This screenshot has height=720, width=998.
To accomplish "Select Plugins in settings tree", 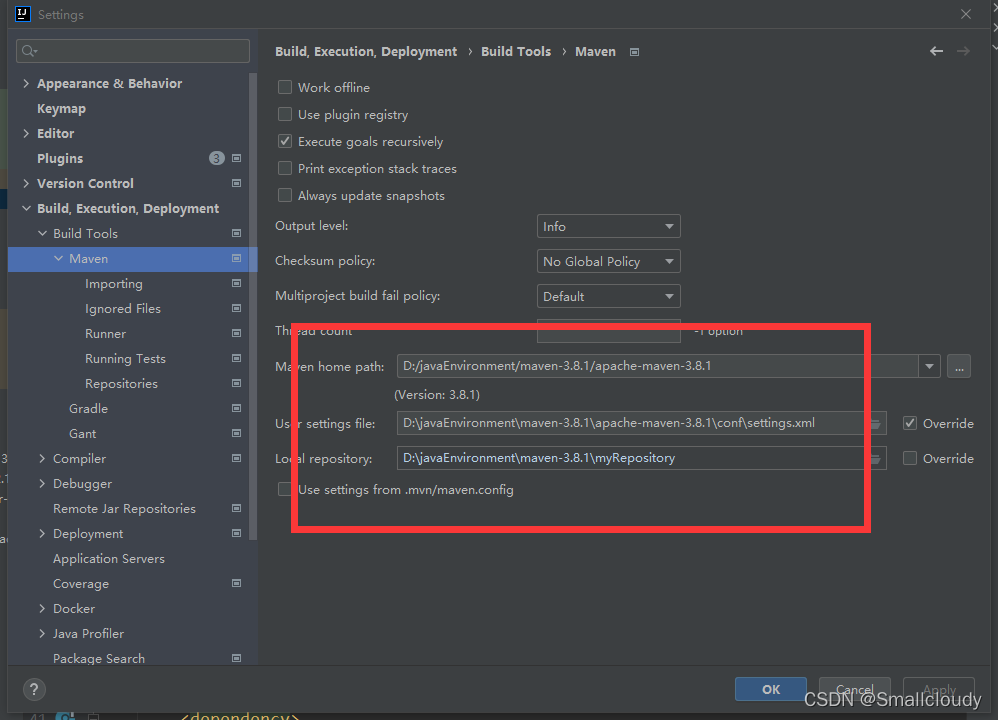I will [60, 159].
